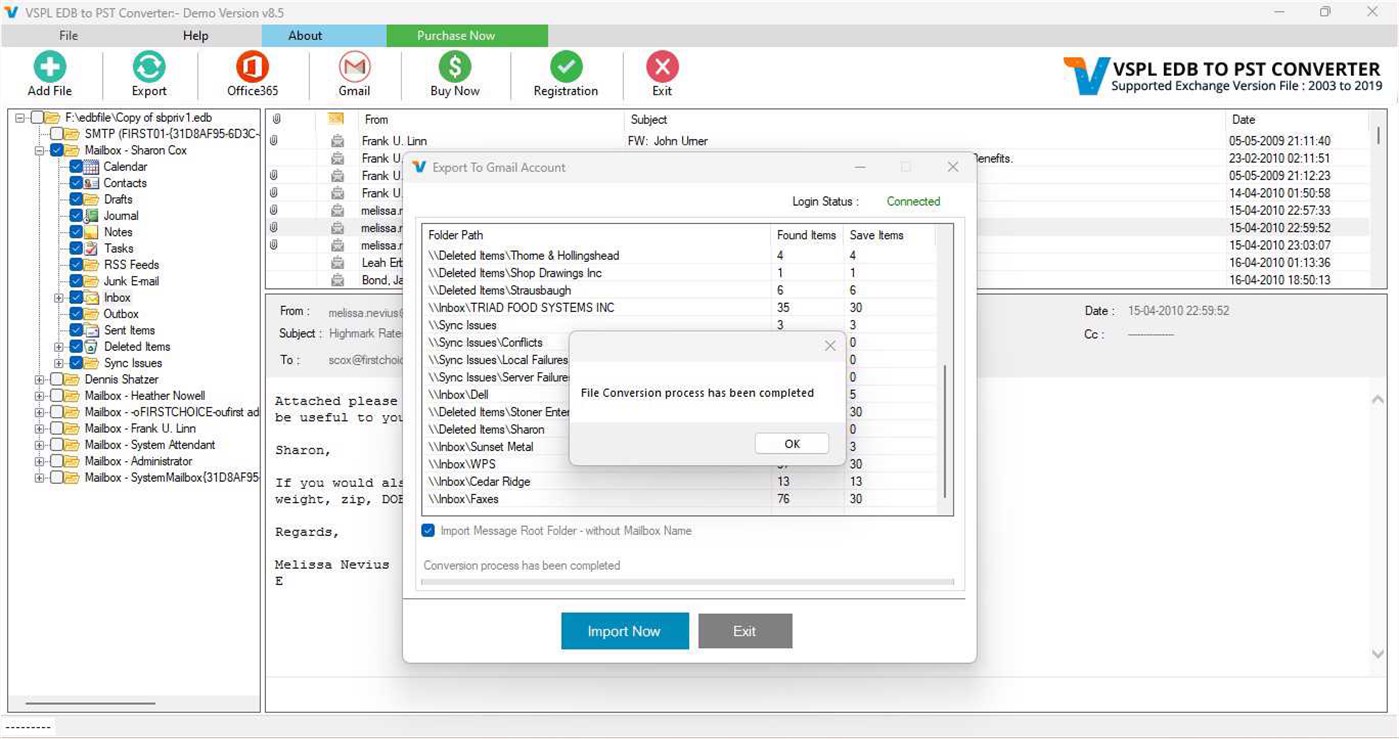Collapse the Mailbox - Sharon Cox tree node
The width and height of the screenshot is (1399, 739).
click(37, 150)
